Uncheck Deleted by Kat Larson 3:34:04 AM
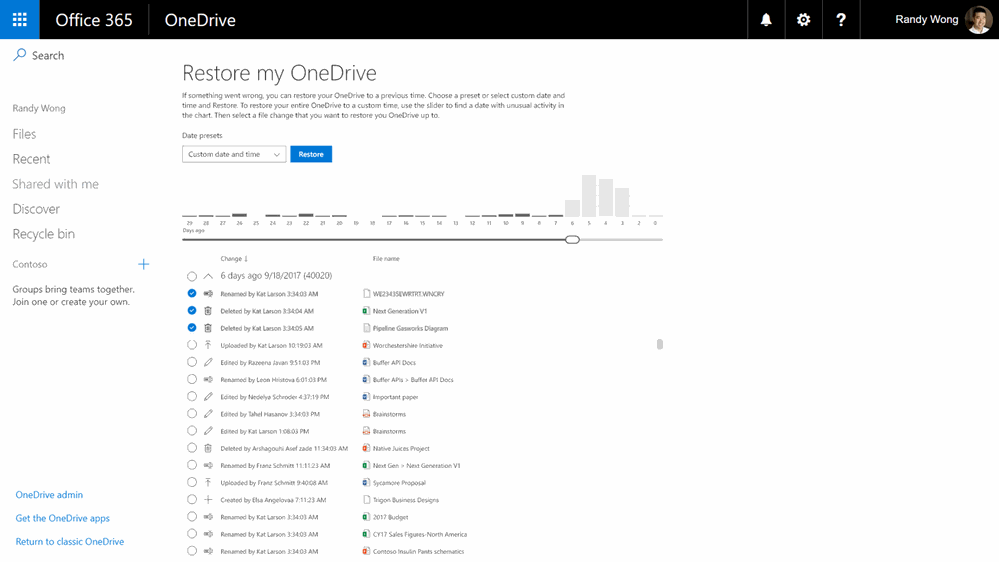Viewport: 999px width, 562px height. [192, 310]
